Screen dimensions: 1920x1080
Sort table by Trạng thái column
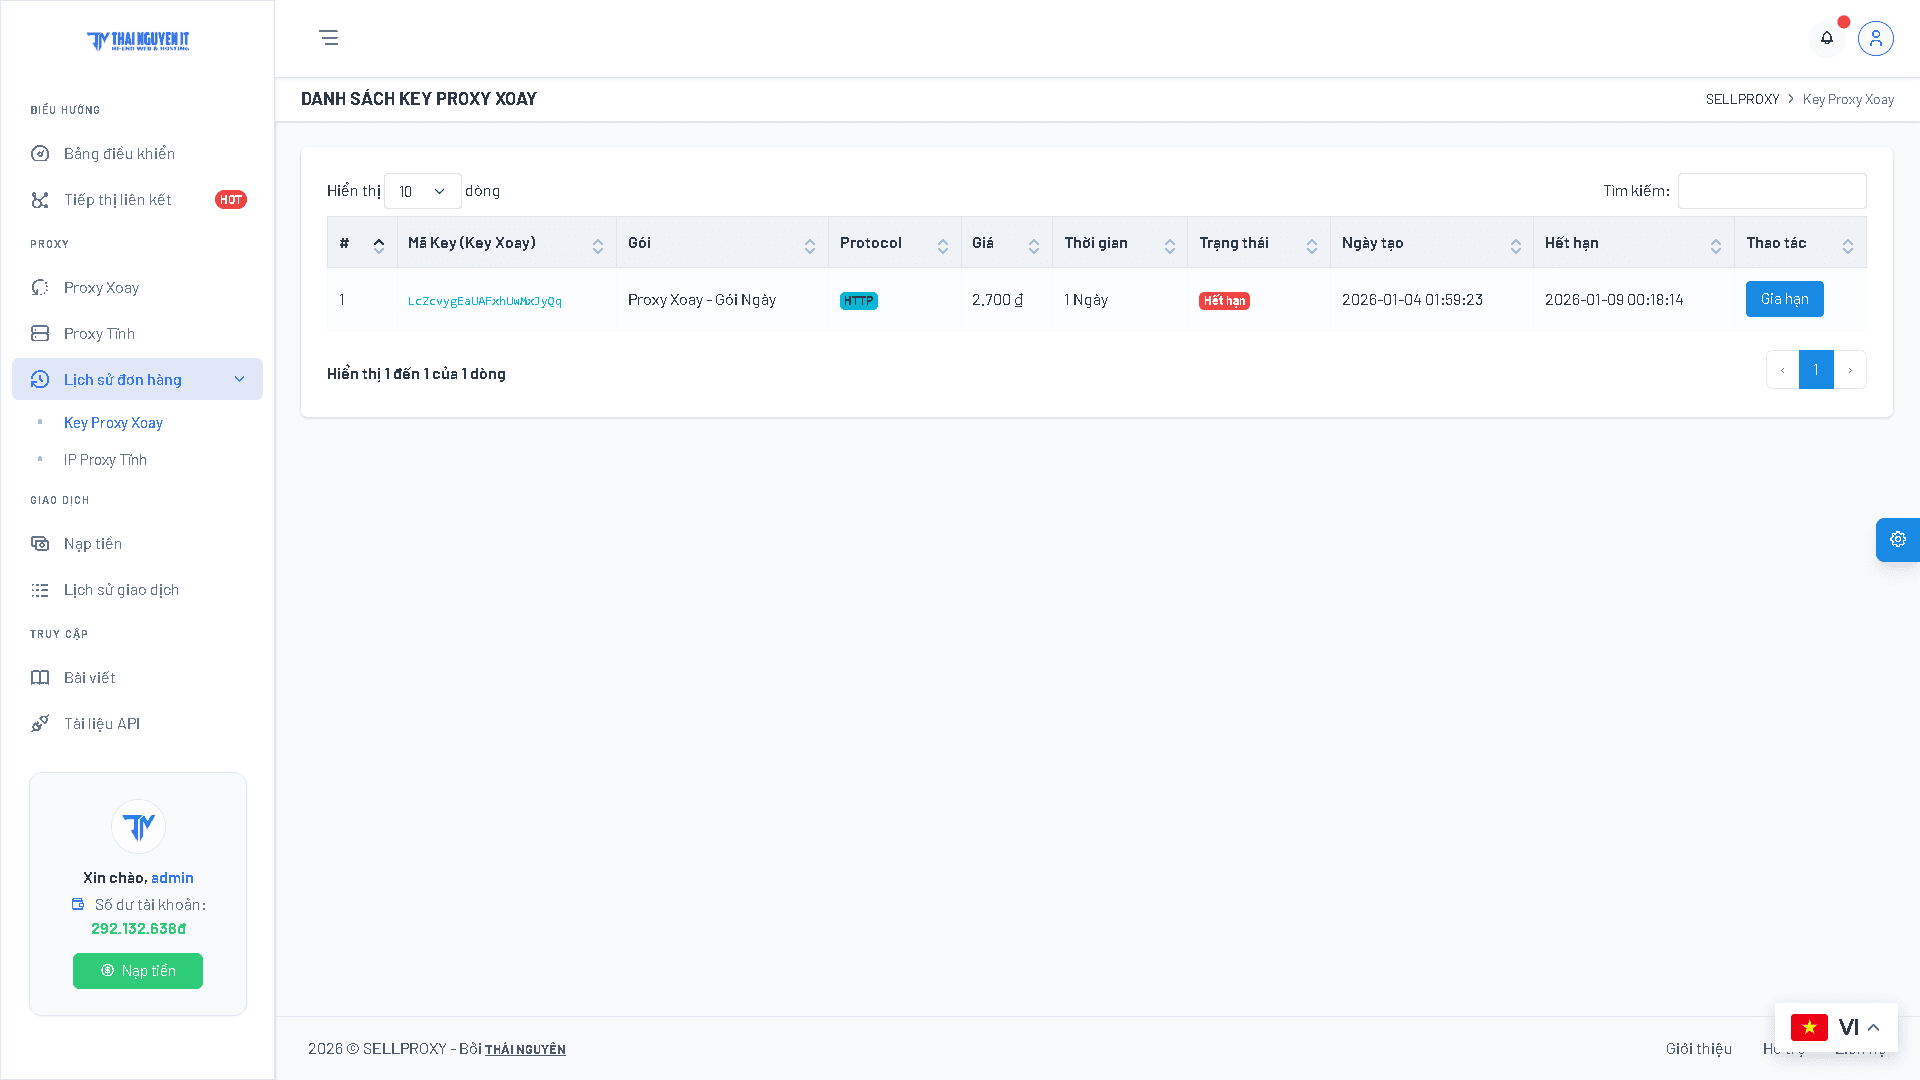pos(1258,243)
